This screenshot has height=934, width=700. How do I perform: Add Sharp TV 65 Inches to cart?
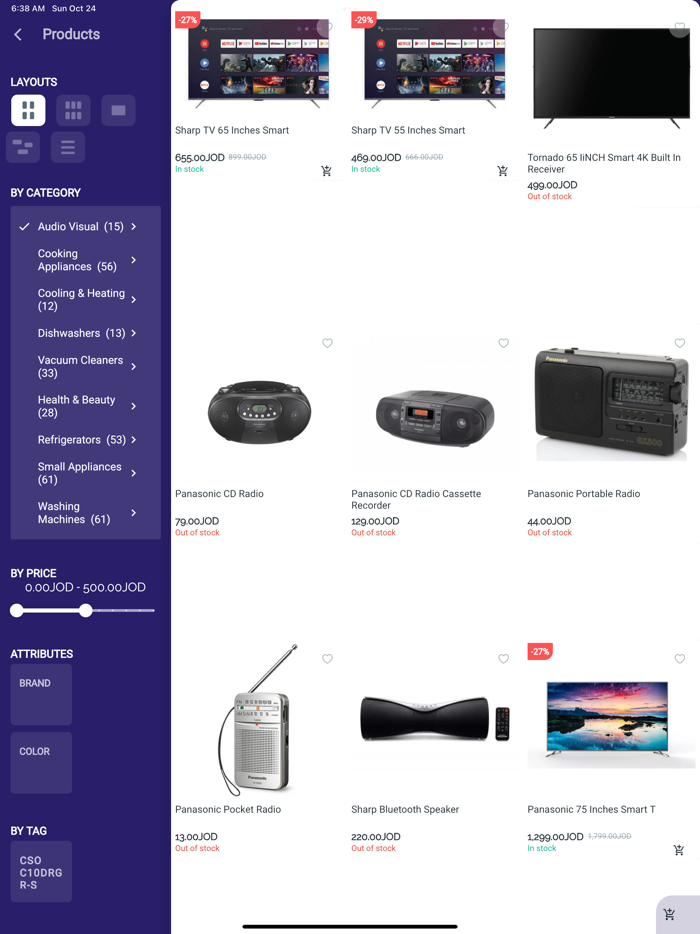pyautogui.click(x=326, y=171)
